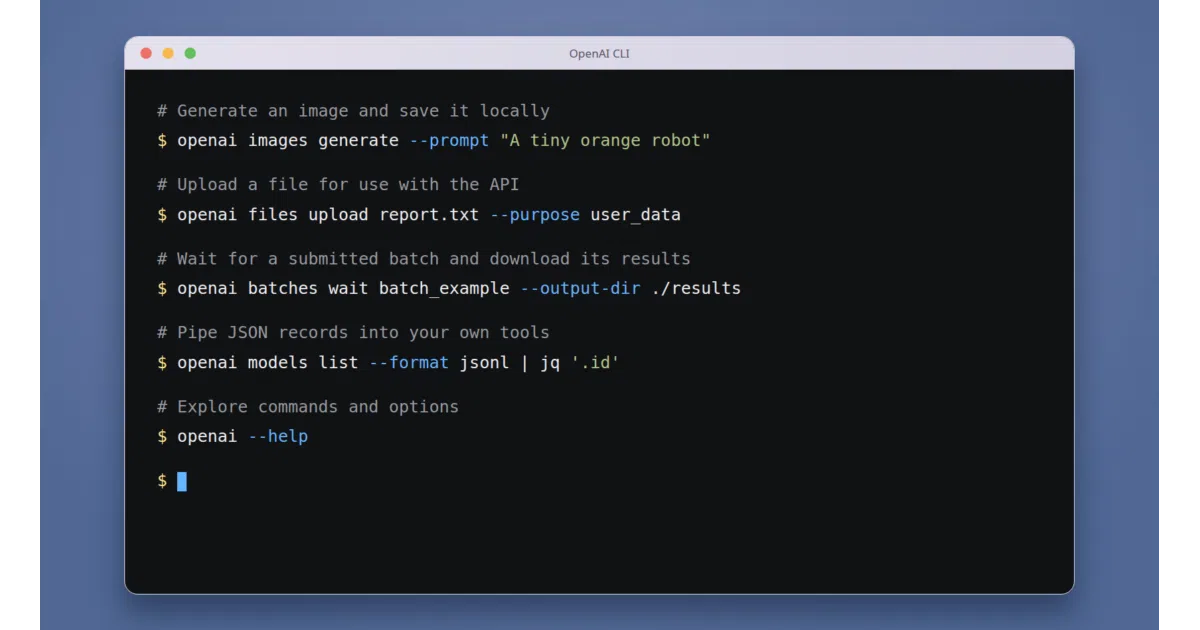Click the blue cursor block on the empty prompt
This screenshot has height=630, width=1200.
pyautogui.click(x=182, y=481)
